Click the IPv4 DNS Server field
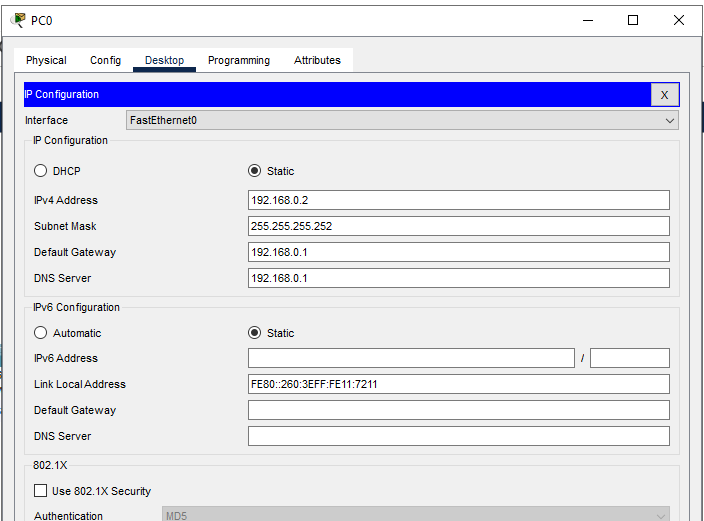 click(458, 278)
